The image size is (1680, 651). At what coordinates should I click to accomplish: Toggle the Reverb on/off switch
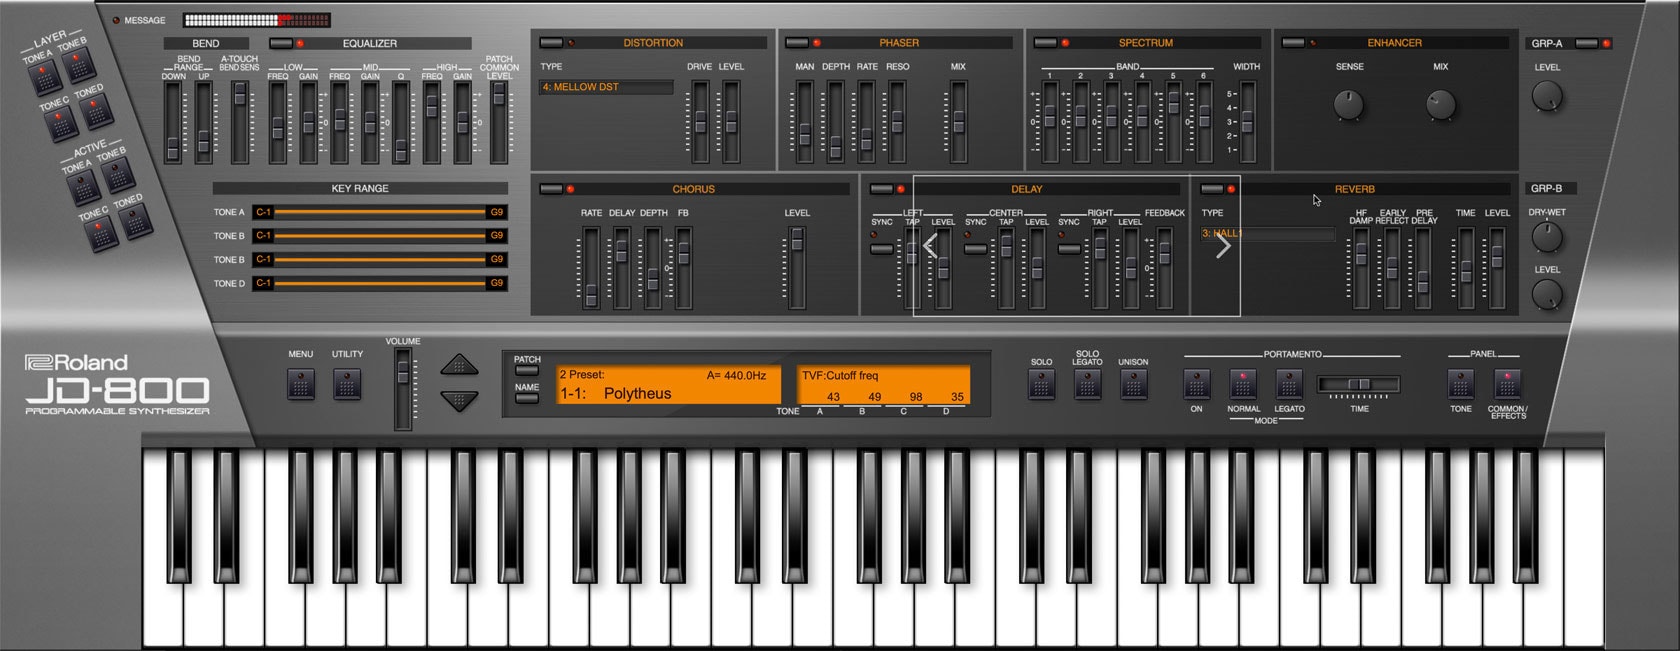pyautogui.click(x=1212, y=189)
